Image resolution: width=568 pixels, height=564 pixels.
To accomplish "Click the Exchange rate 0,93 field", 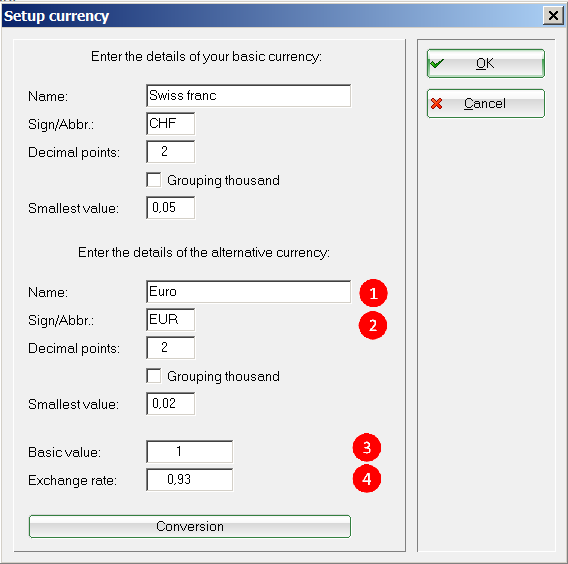I will (190, 480).
